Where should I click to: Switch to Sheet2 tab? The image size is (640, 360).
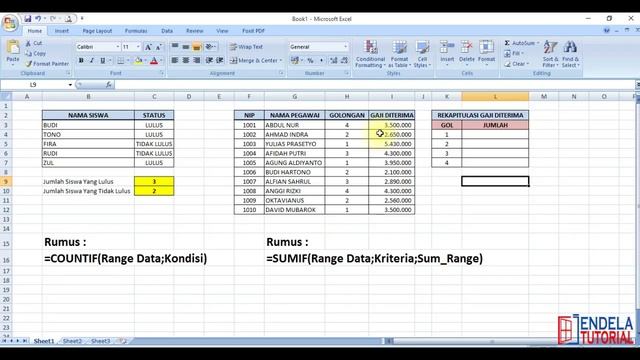72,341
